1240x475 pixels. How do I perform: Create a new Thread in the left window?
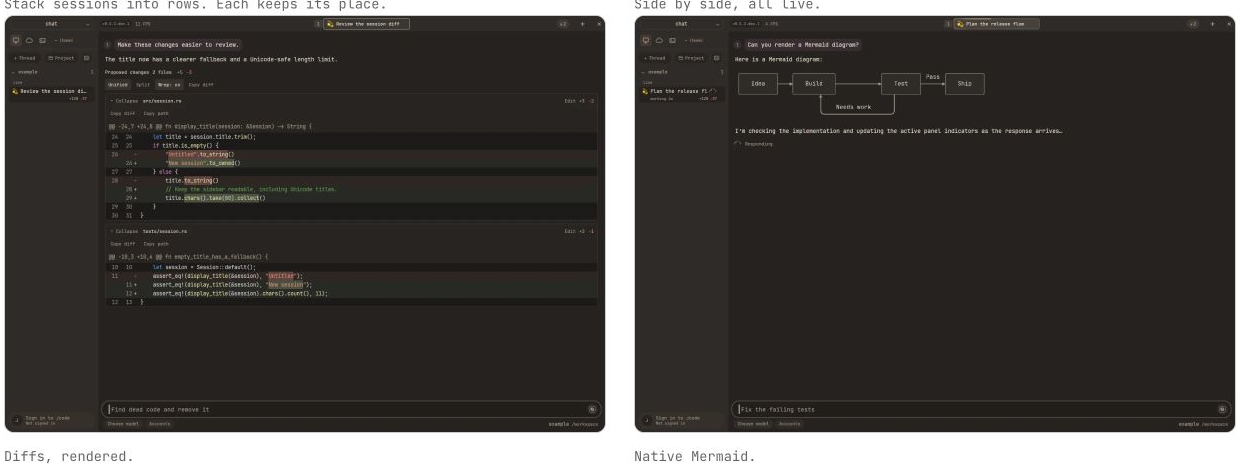click(23, 58)
